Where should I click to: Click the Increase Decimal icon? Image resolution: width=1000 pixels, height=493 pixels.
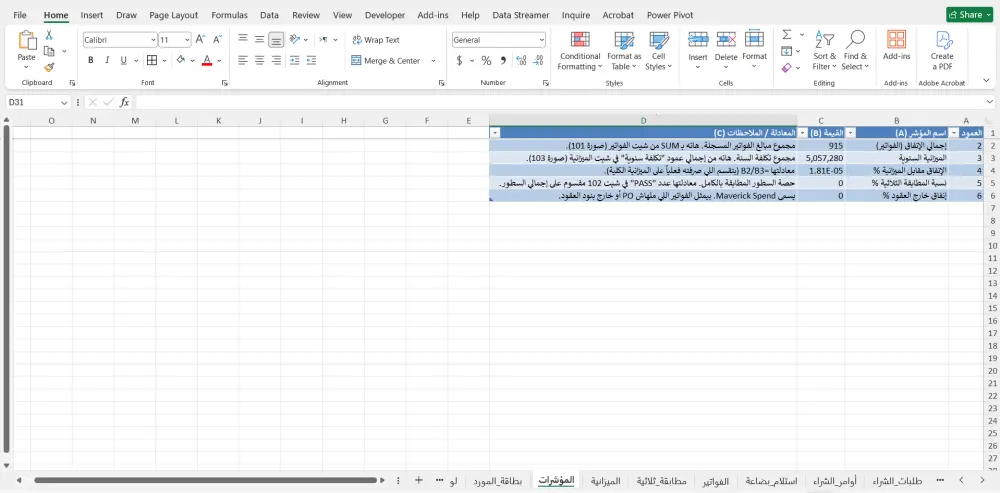pyautogui.click(x=521, y=61)
